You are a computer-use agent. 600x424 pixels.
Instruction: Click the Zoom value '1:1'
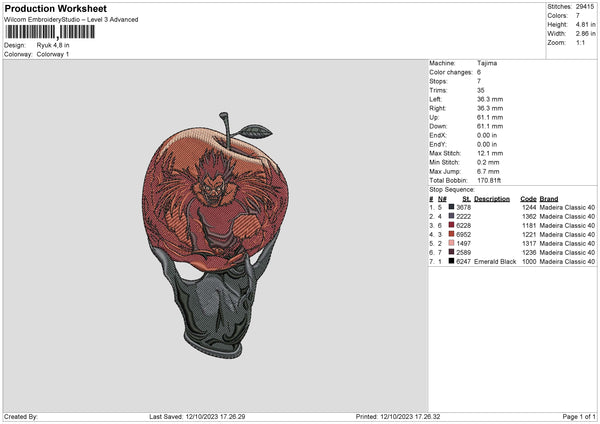click(580, 42)
